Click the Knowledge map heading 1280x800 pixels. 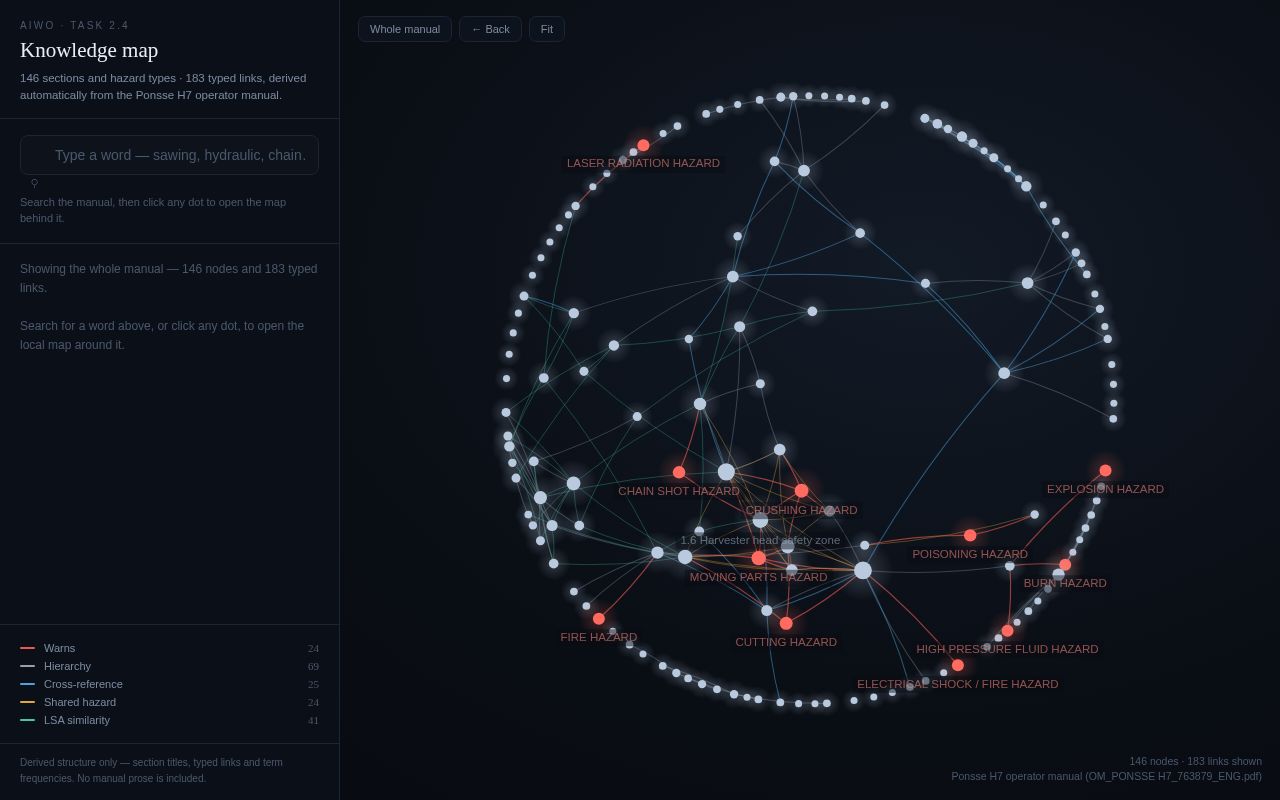click(89, 50)
